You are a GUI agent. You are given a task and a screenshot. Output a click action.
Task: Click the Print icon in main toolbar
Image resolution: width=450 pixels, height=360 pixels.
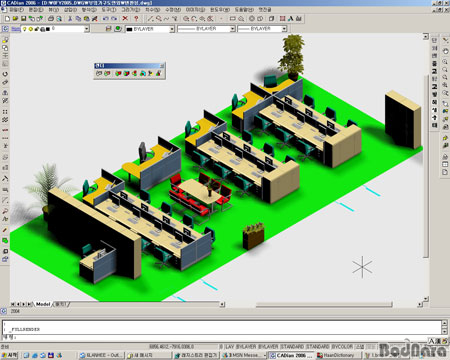(51, 19)
